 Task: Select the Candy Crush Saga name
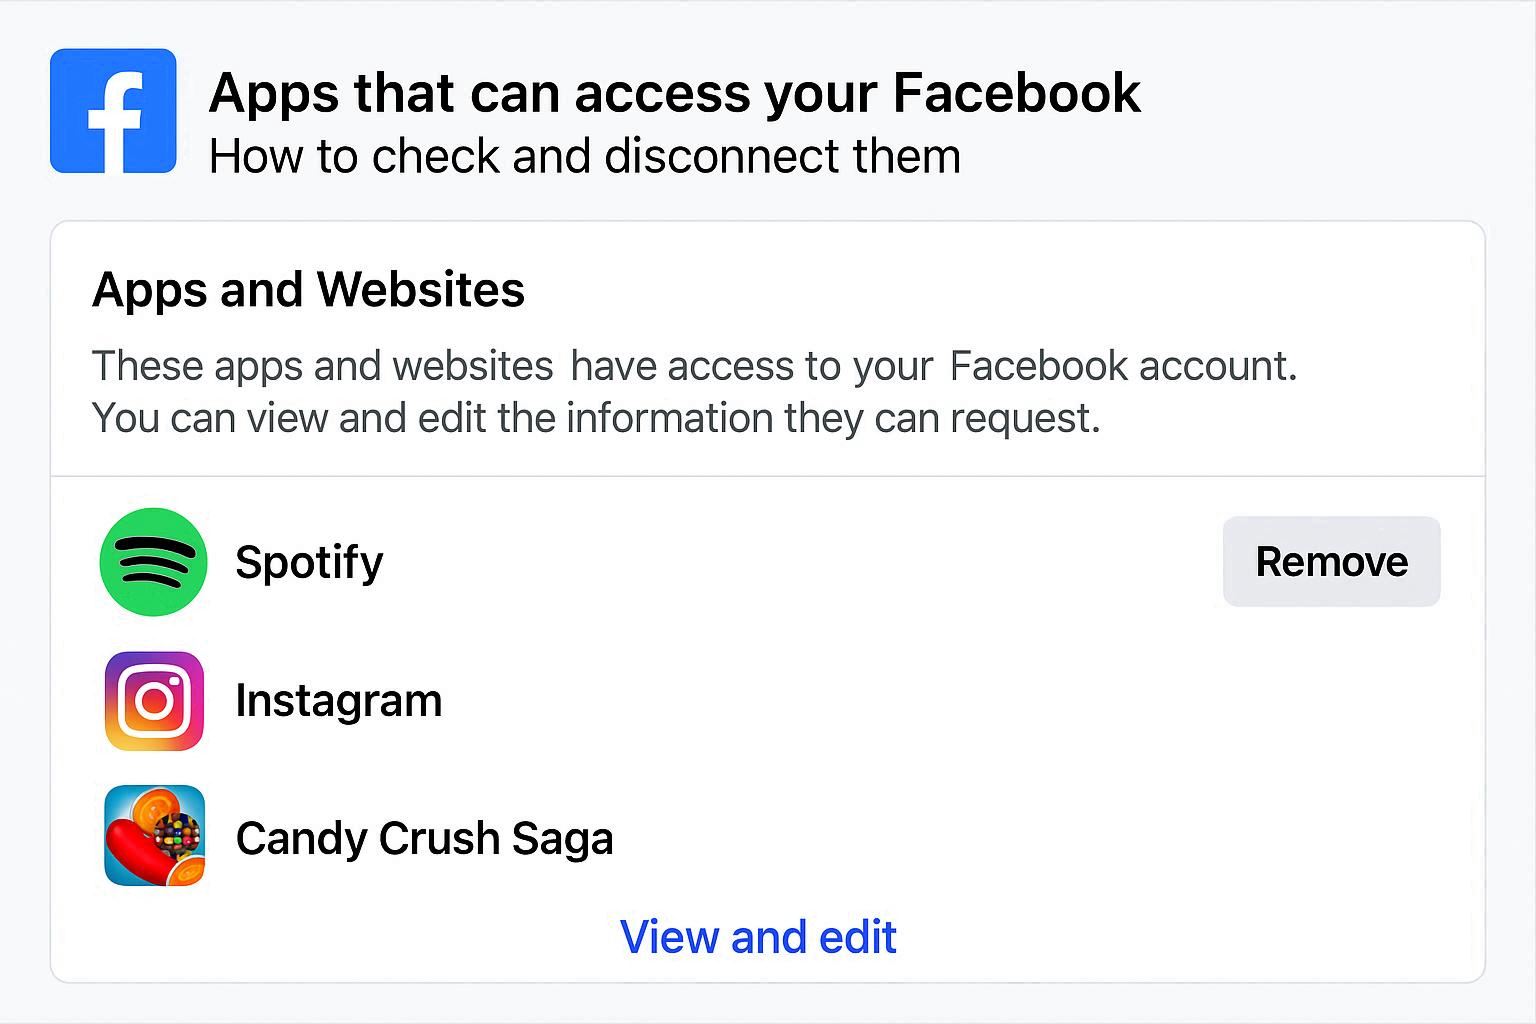click(x=424, y=838)
